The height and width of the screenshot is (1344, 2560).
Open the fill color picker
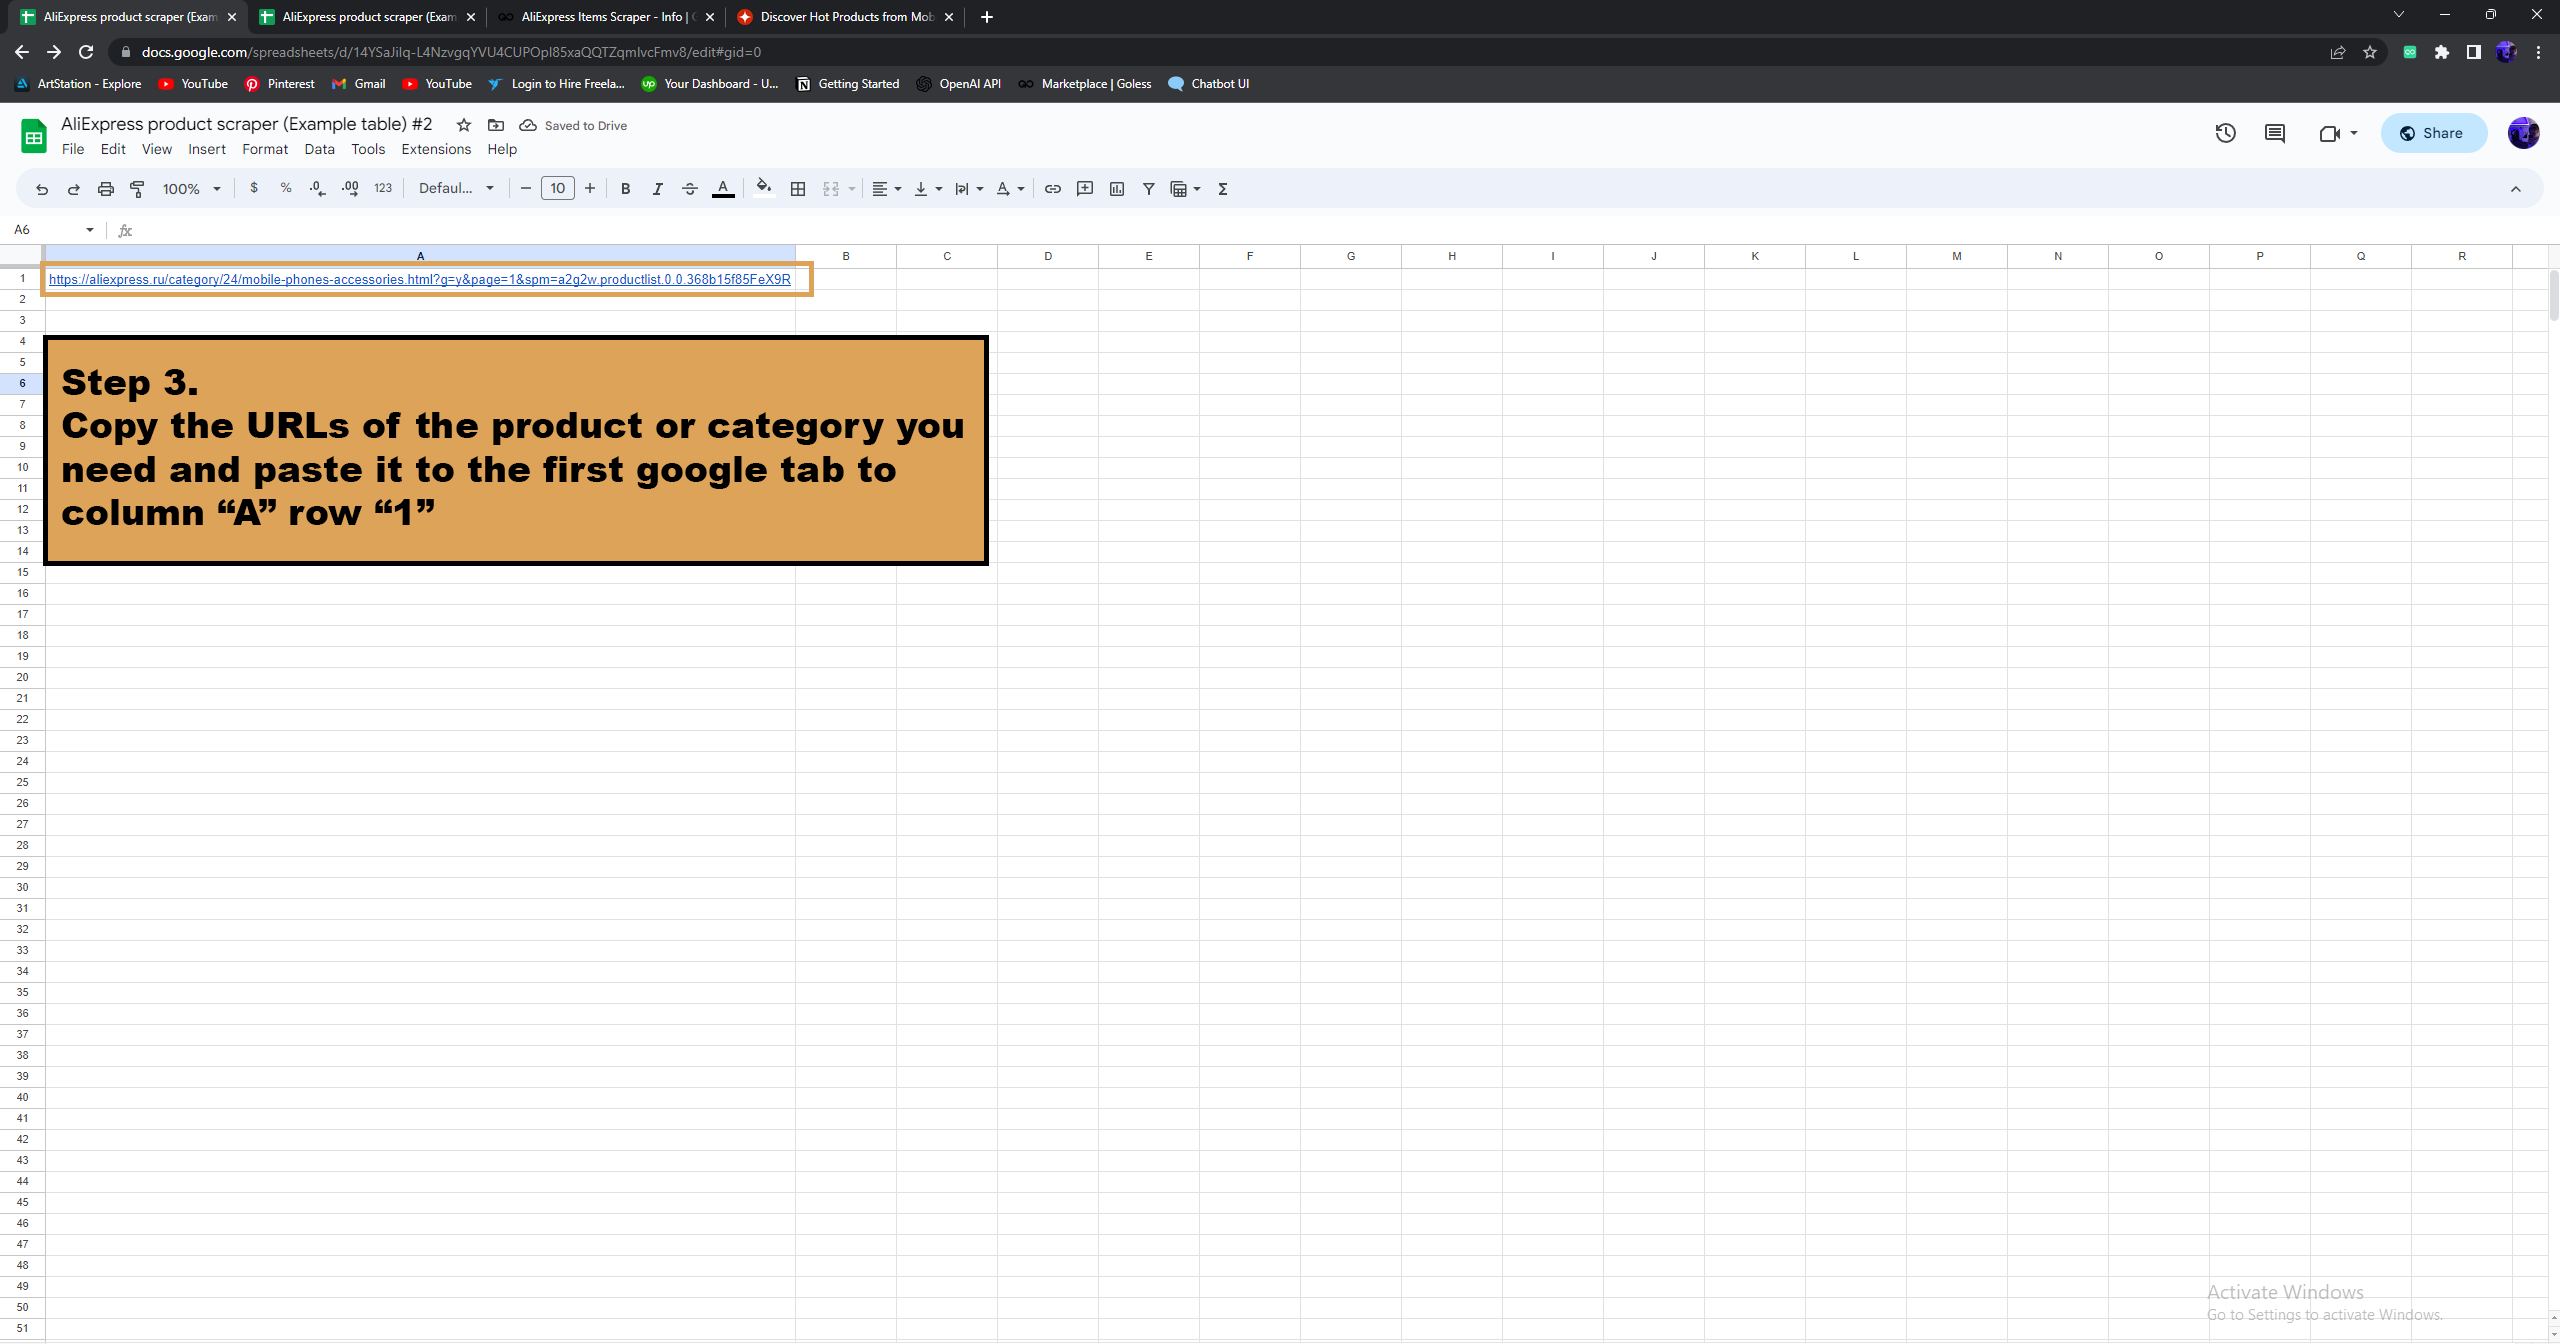point(764,189)
